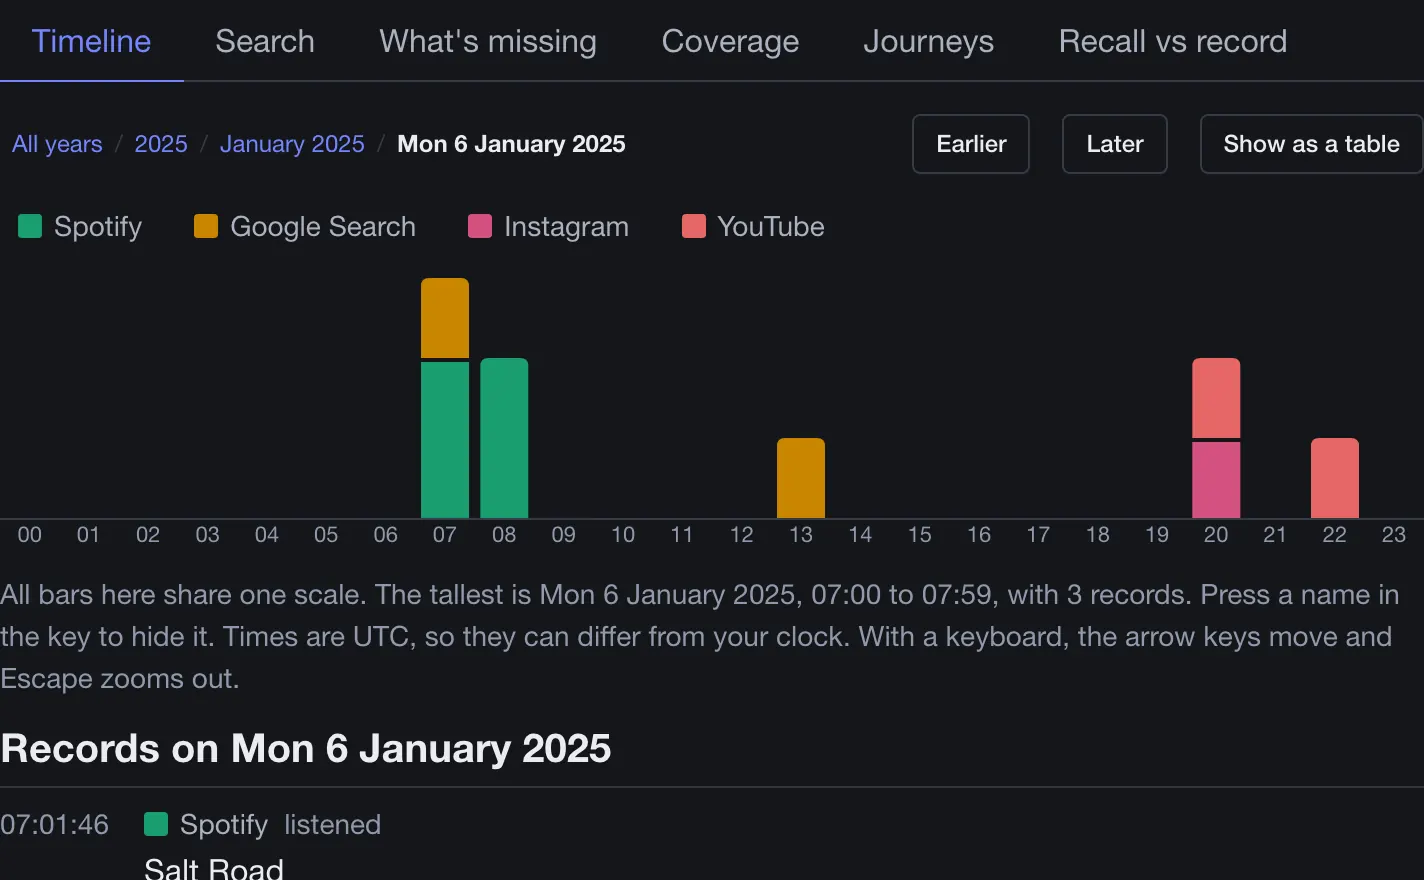Open the What's missing tab
This screenshot has width=1424, height=880.
pos(488,41)
